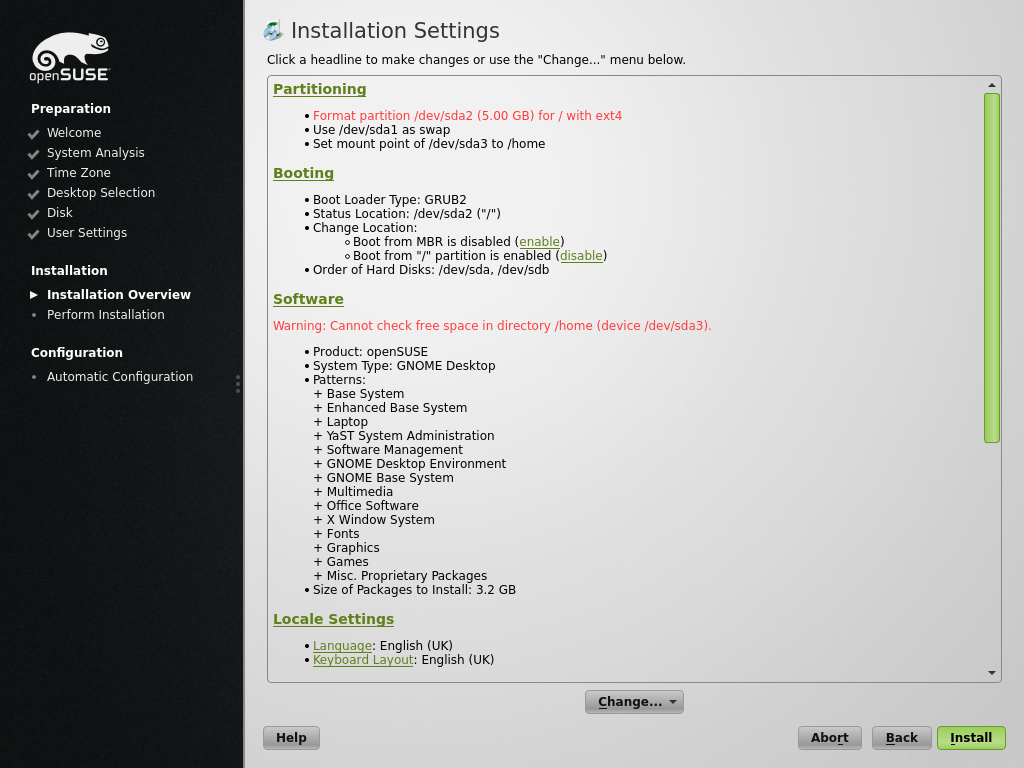Open the Booting headline settings

(x=303, y=173)
